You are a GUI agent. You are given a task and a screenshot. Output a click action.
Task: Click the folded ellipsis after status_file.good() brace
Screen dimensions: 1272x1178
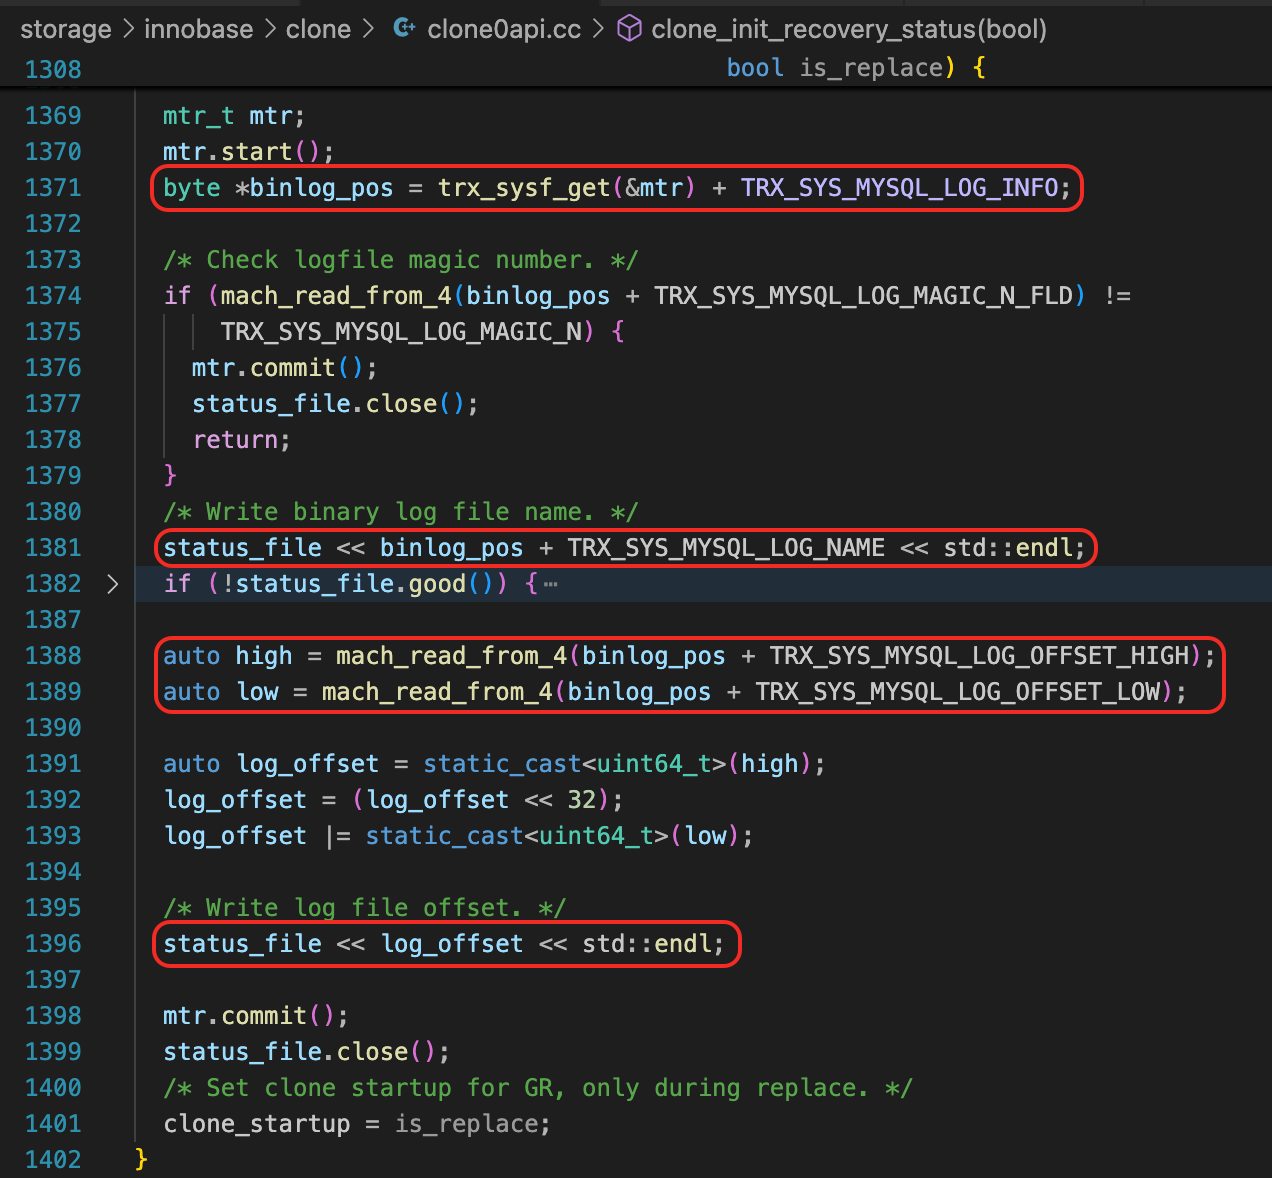[x=551, y=584]
